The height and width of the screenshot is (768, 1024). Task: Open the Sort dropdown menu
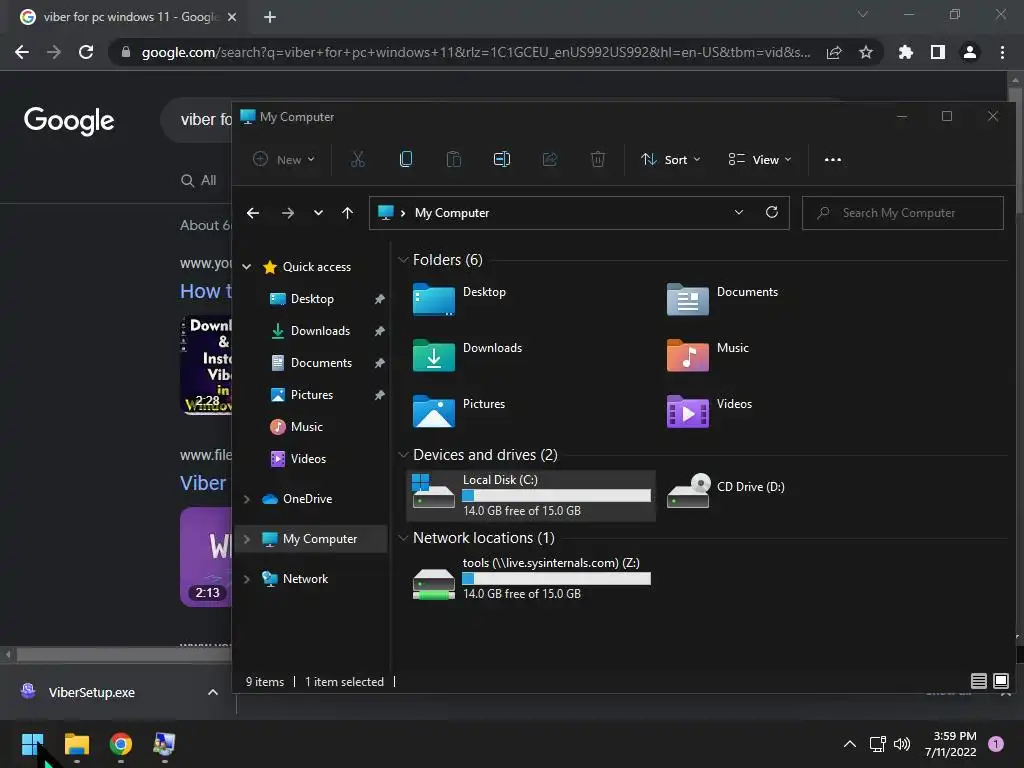tap(671, 159)
